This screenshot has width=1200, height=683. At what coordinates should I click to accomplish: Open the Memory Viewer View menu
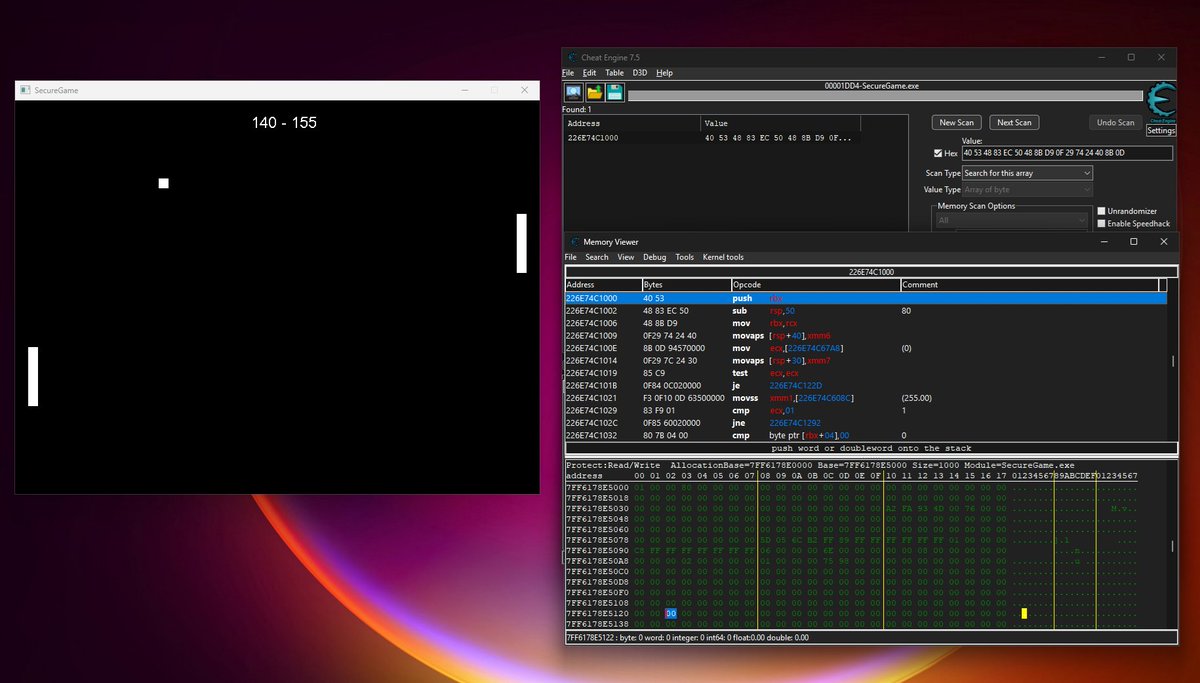[x=626, y=257]
